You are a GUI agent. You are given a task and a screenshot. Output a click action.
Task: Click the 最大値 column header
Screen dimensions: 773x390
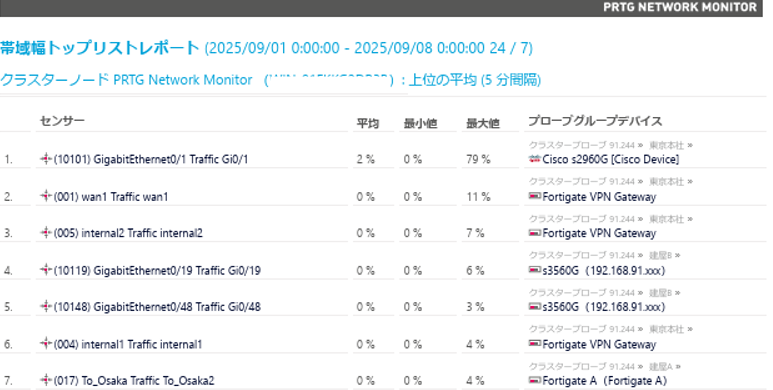[483, 123]
